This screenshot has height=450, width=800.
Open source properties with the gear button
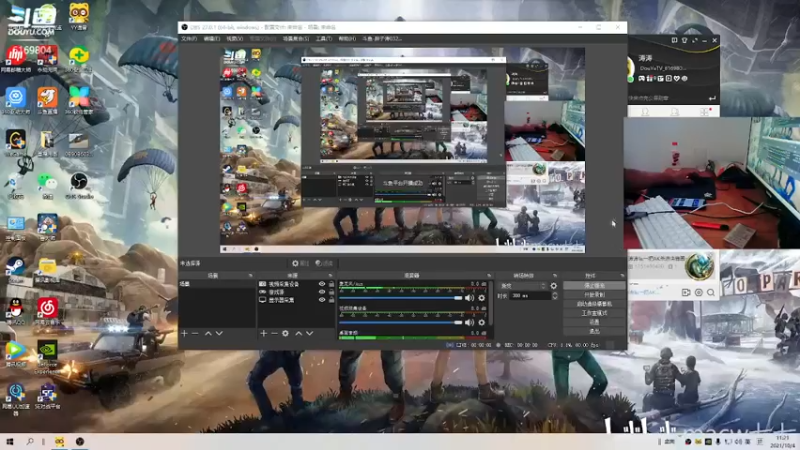coord(299,263)
